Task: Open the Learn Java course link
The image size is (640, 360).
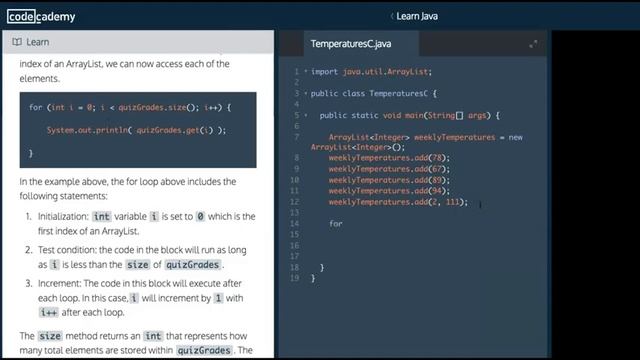Action: 417,16
